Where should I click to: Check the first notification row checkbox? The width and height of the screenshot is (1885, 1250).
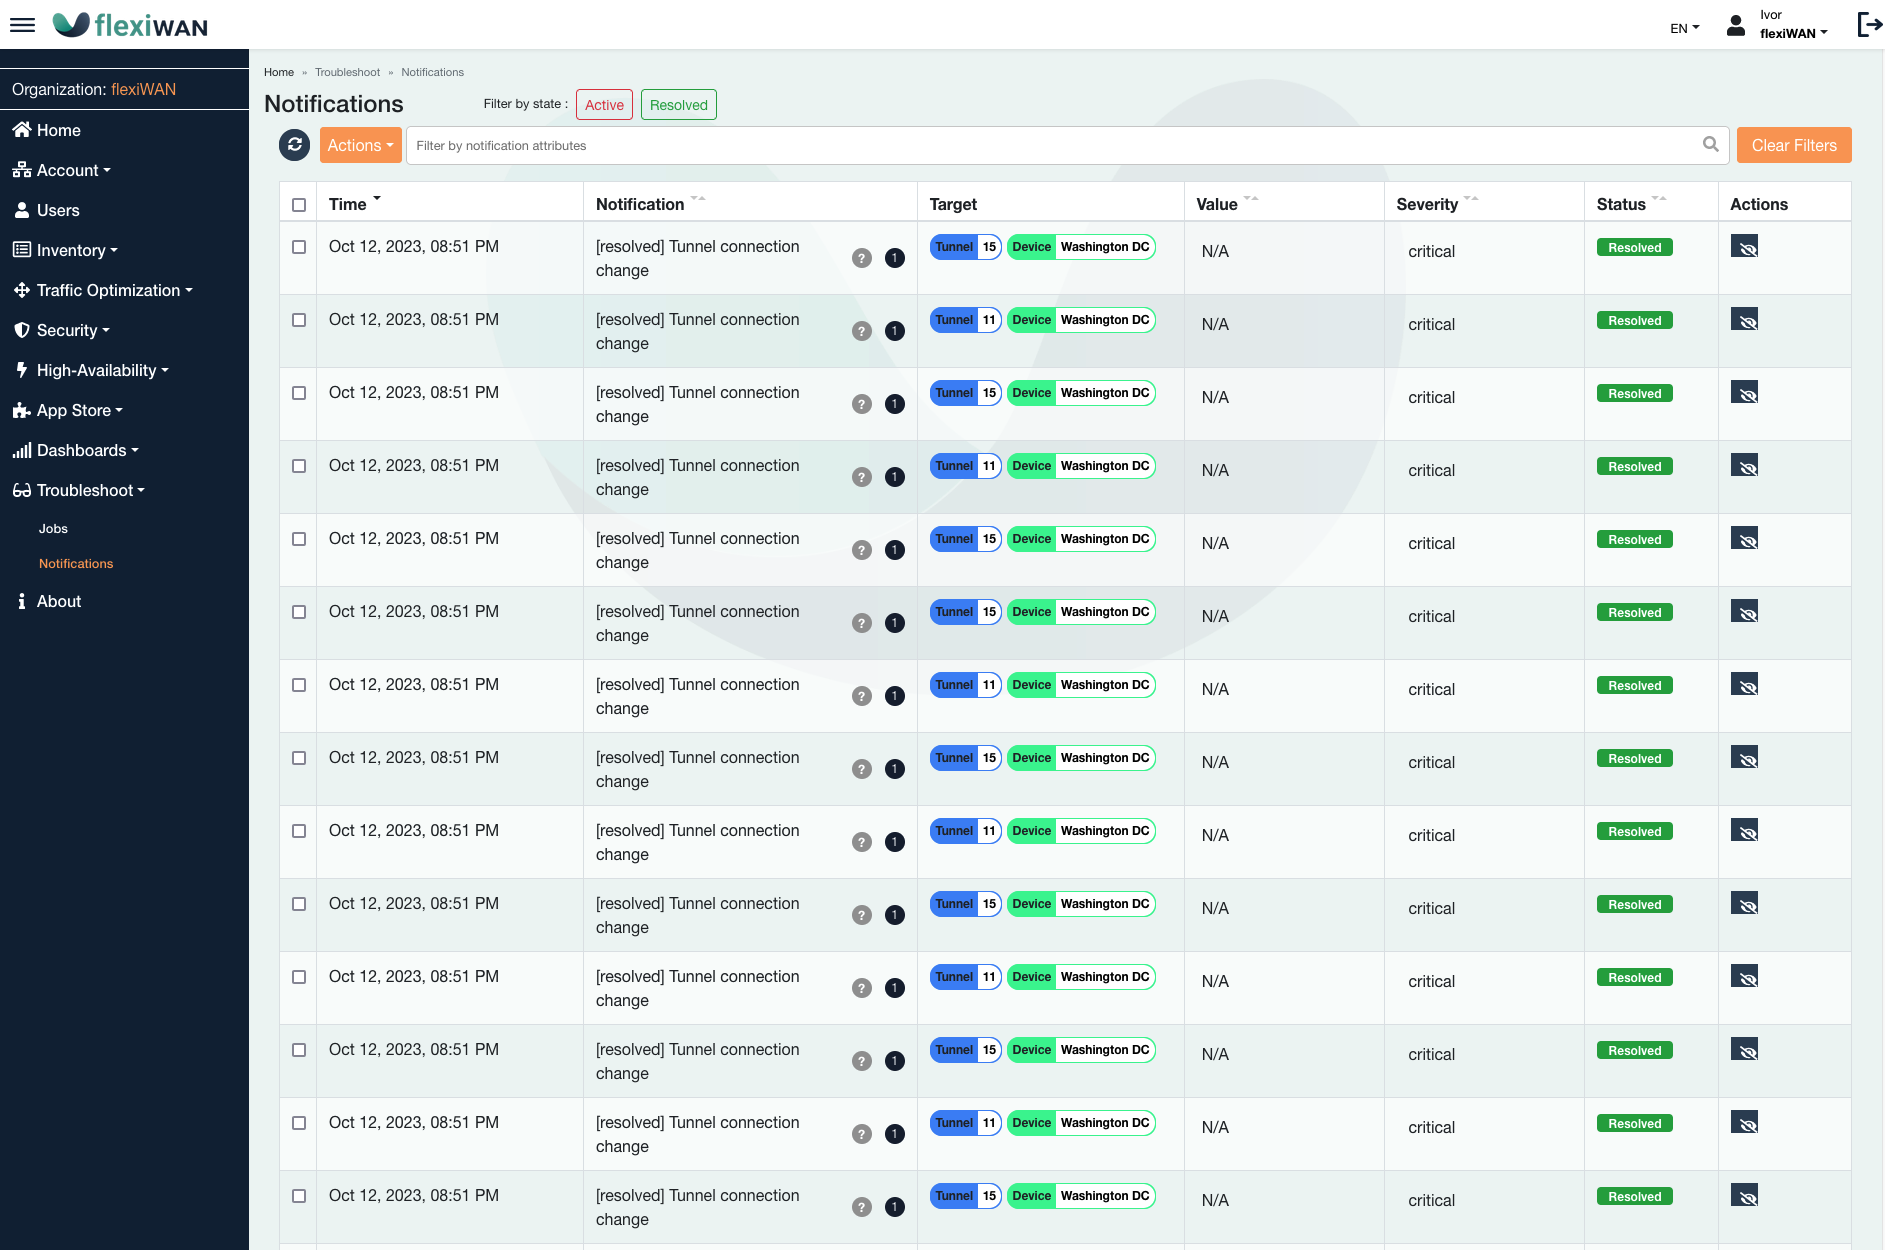(299, 247)
